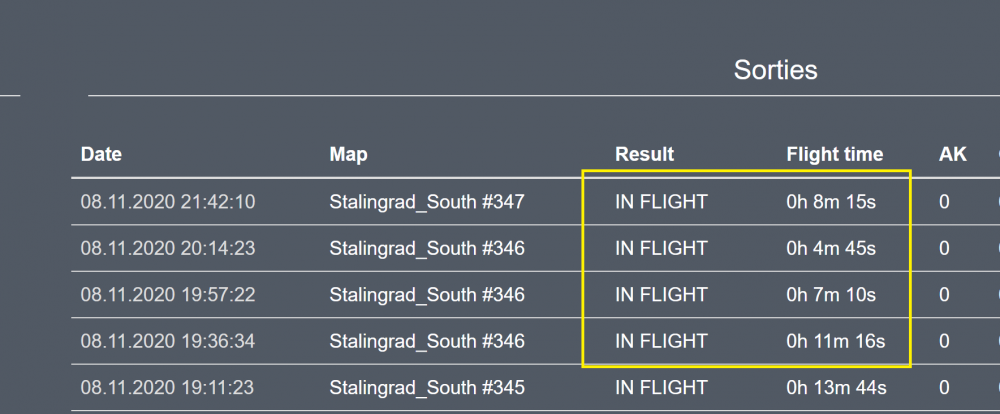This screenshot has width=1000, height=414.
Task: Click the 0h 8m 15s flight time
Action: 831,202
